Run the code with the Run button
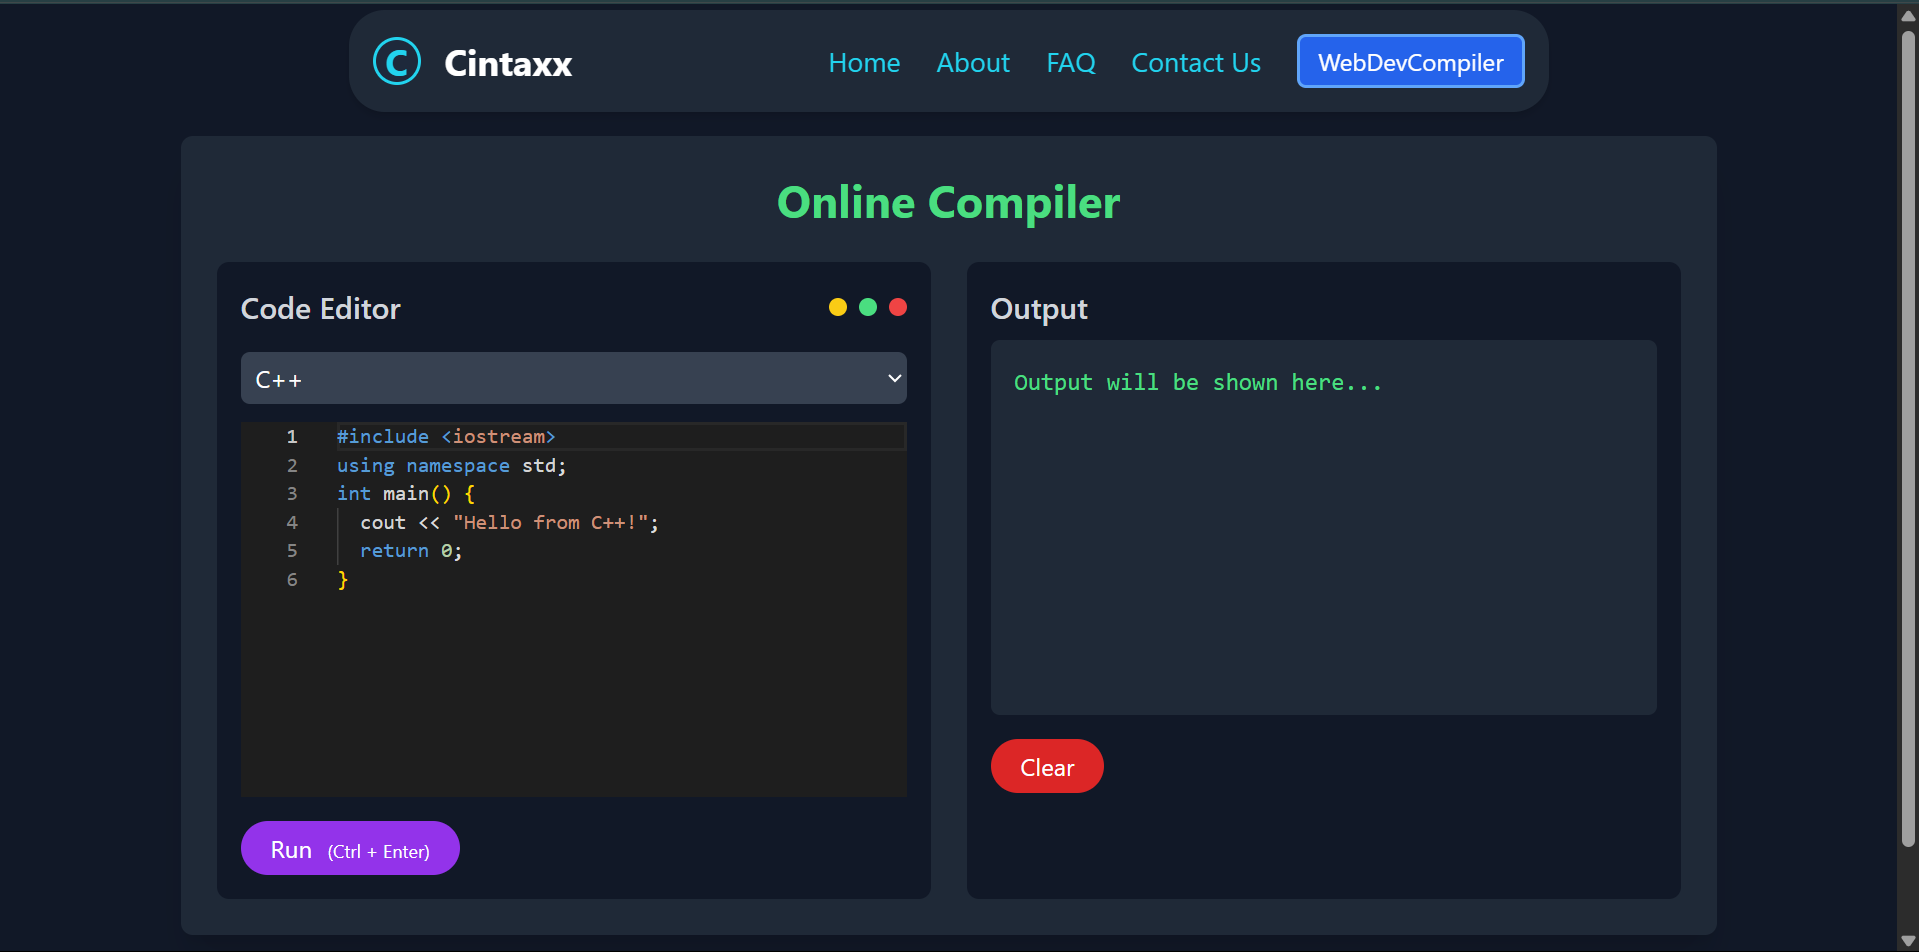 coord(350,849)
